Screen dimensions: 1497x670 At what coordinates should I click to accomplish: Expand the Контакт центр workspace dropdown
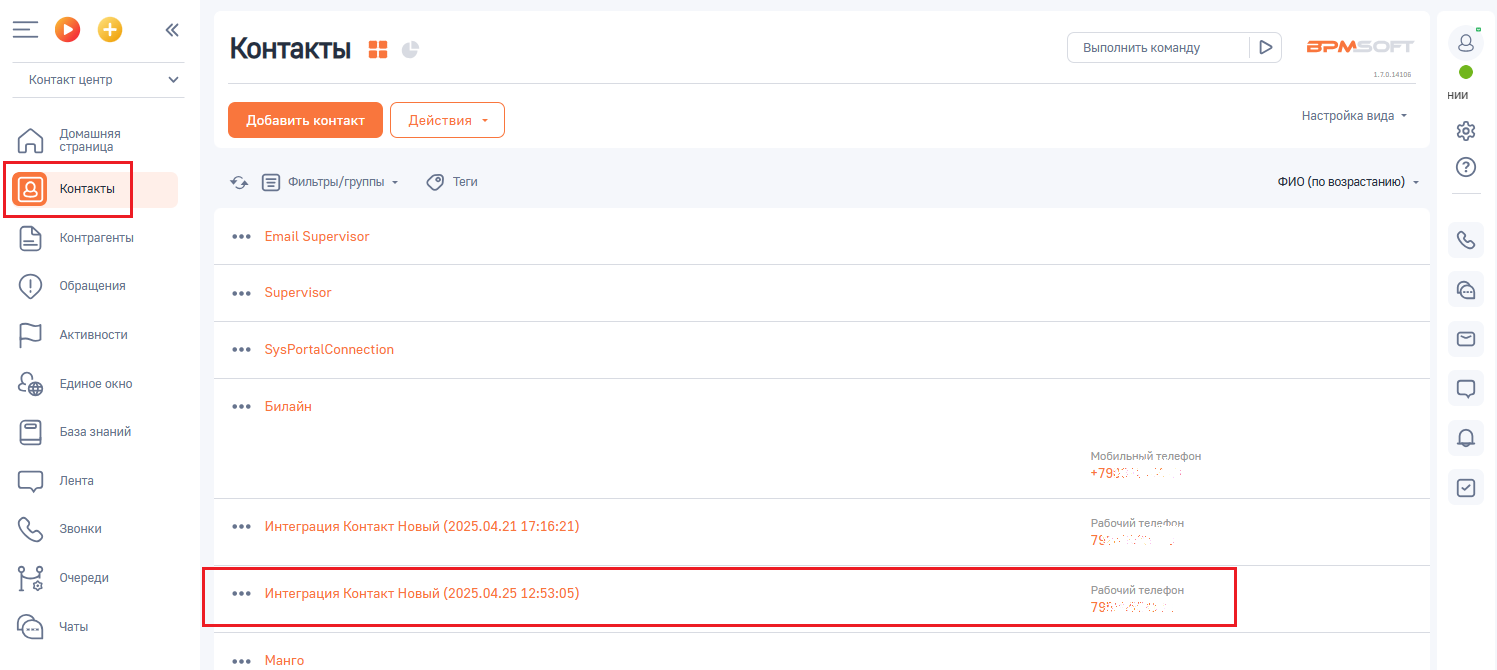pos(98,80)
